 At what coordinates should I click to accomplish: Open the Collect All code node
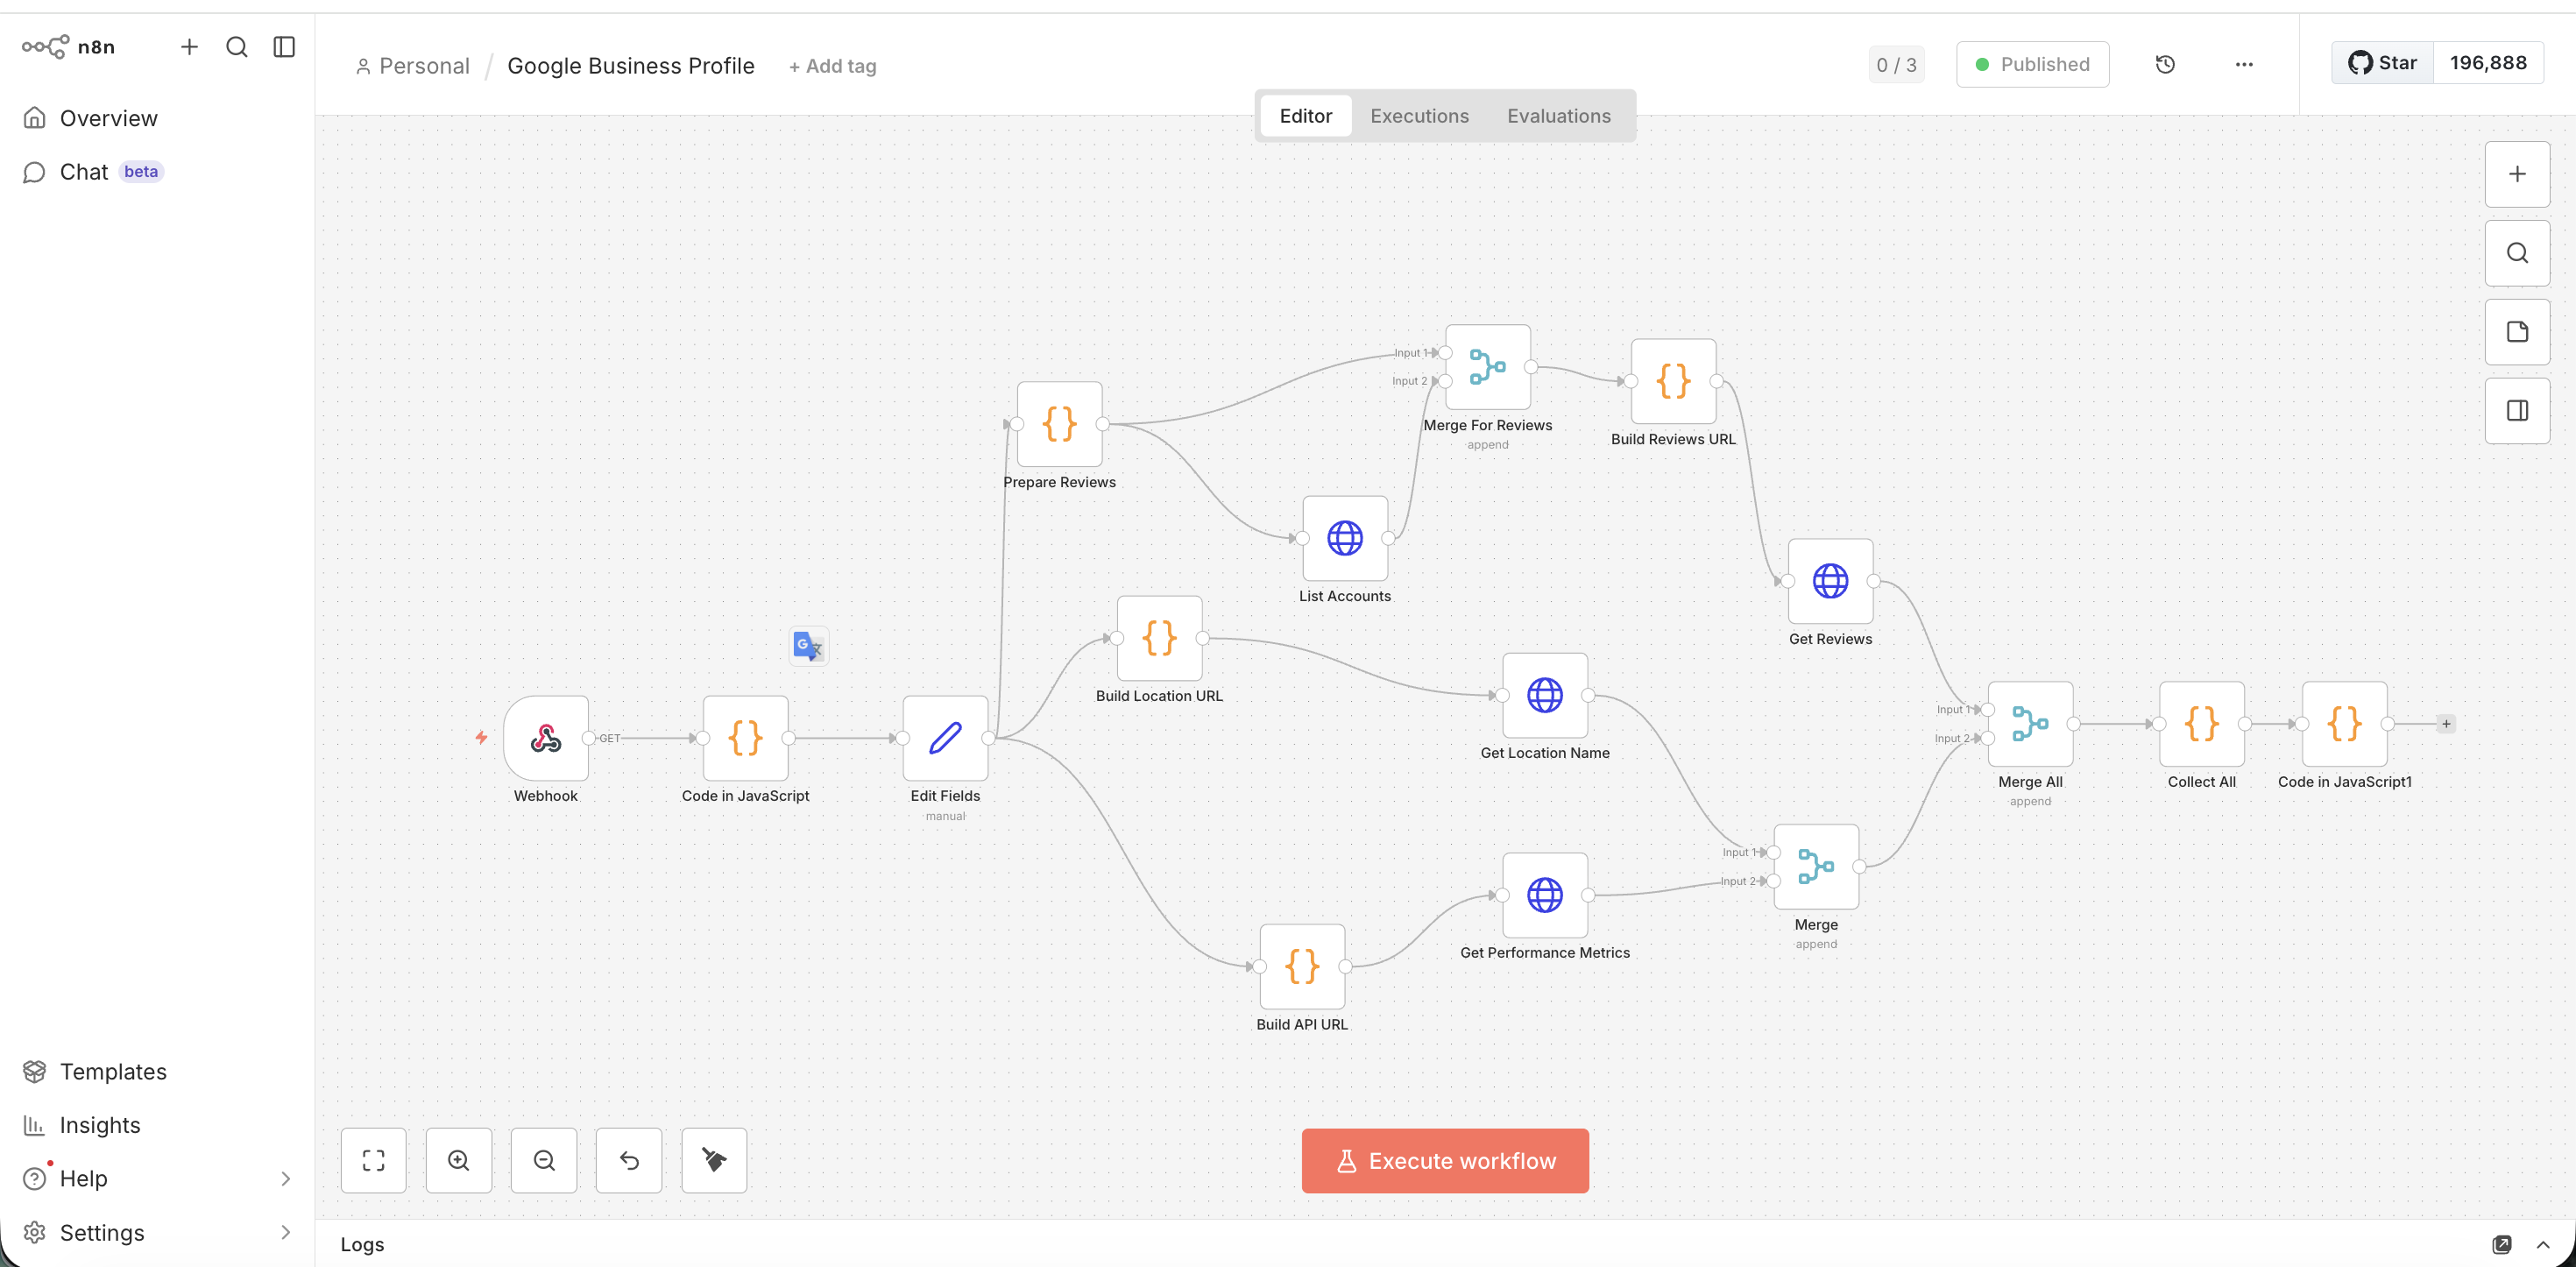(2202, 724)
